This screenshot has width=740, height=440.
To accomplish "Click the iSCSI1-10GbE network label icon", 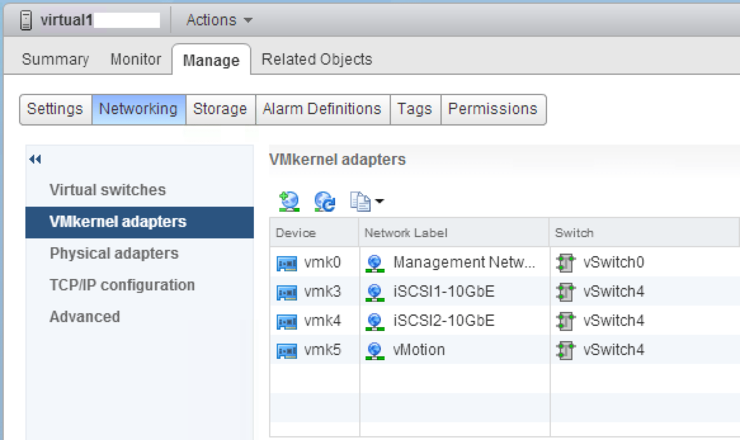I will (375, 292).
